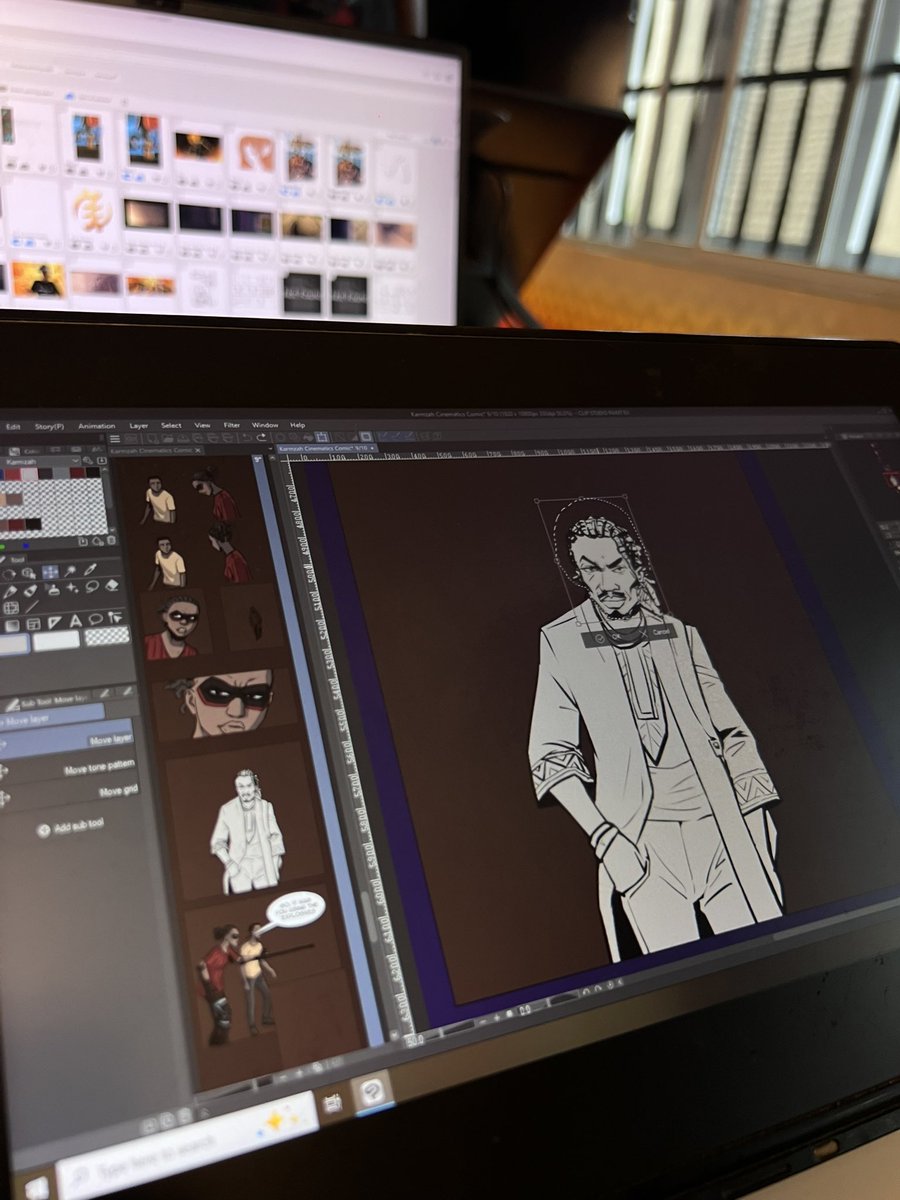
Task: Select the Pen tool
Action: click(x=9, y=591)
